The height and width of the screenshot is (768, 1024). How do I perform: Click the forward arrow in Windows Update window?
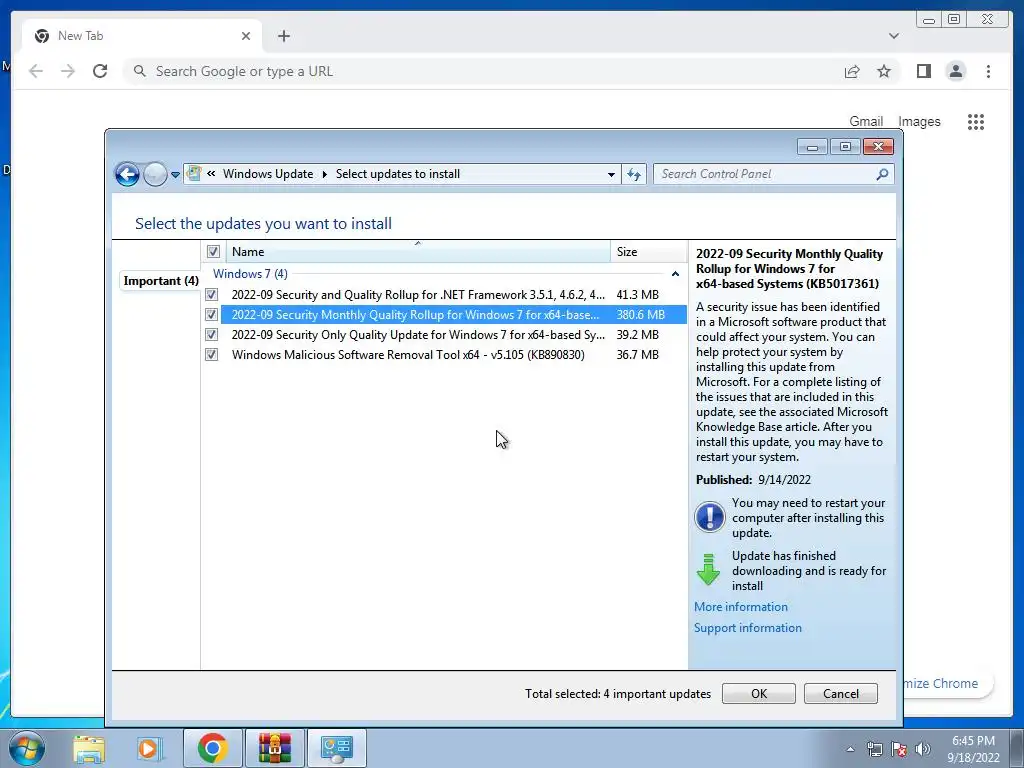click(155, 174)
